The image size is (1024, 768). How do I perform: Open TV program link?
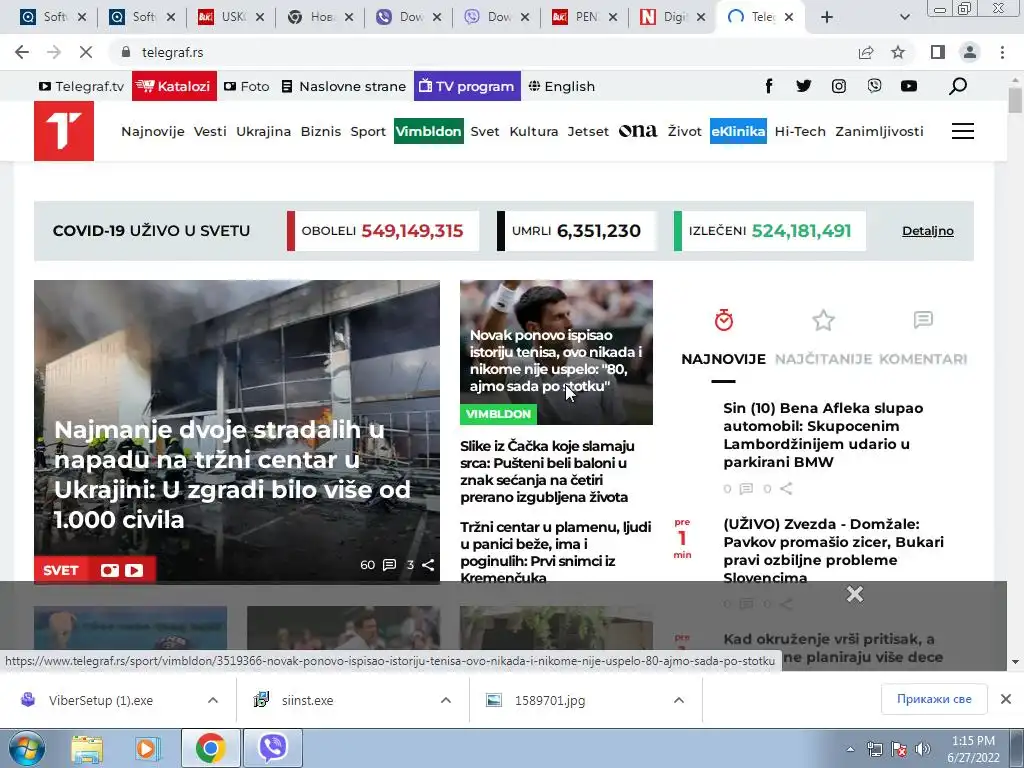pos(467,86)
